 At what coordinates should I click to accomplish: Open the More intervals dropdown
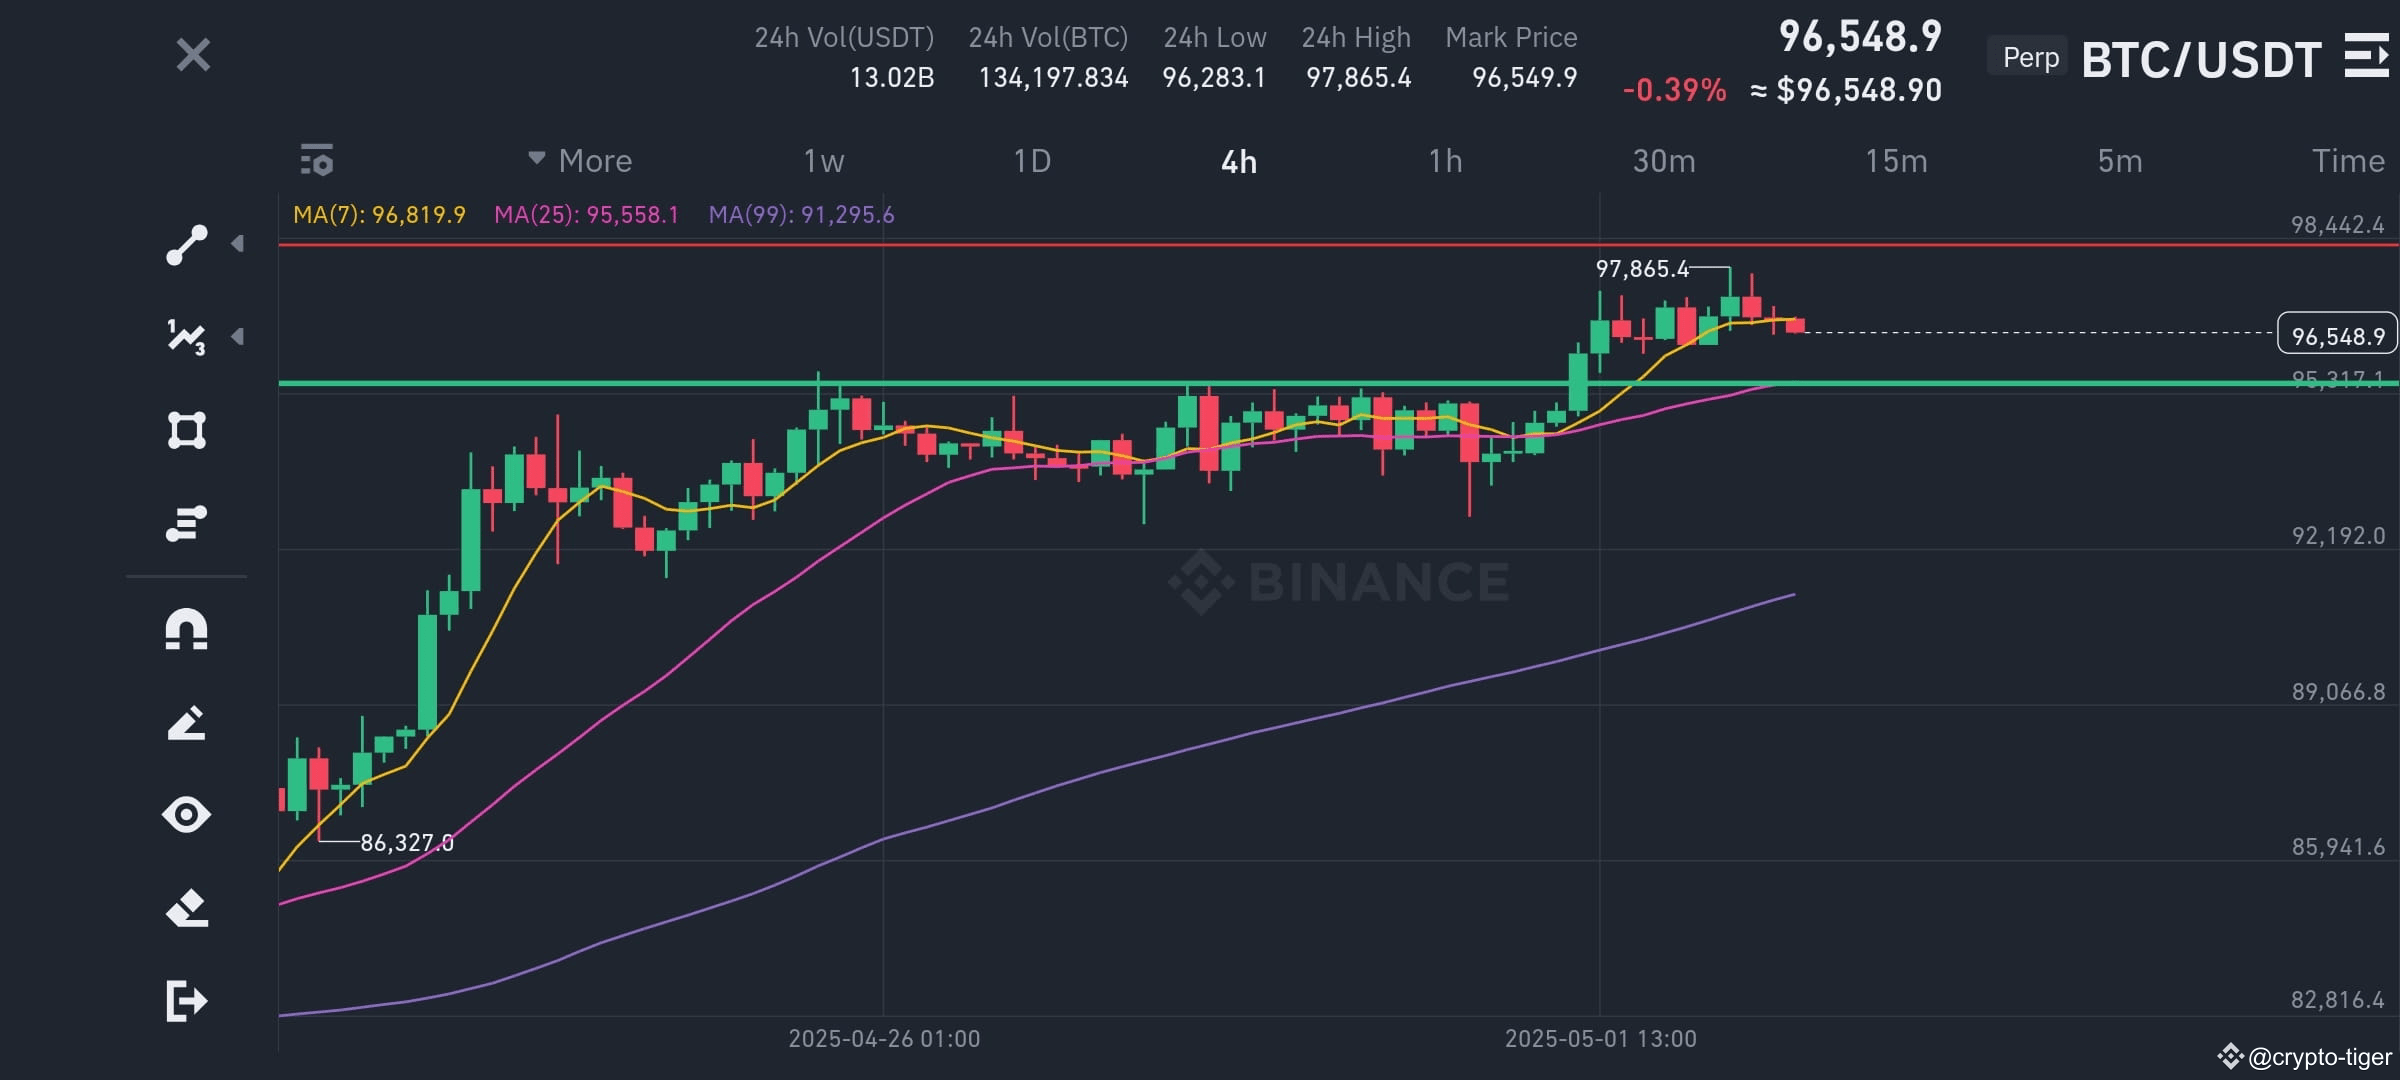[580, 160]
